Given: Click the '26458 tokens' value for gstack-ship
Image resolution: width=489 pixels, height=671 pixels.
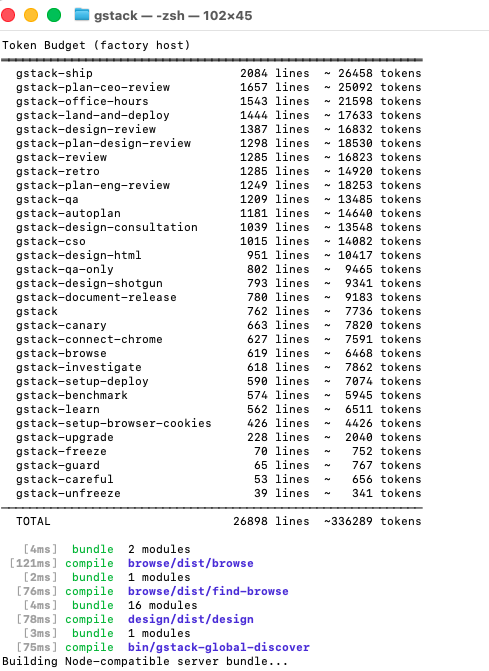Looking at the screenshot, I should click(380, 73).
